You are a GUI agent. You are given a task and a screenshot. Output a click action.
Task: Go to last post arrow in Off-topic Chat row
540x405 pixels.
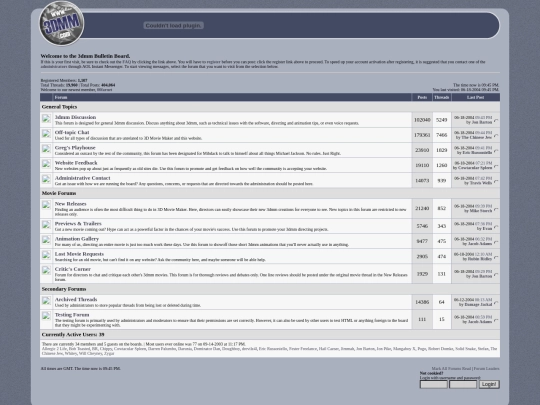[x=496, y=136]
